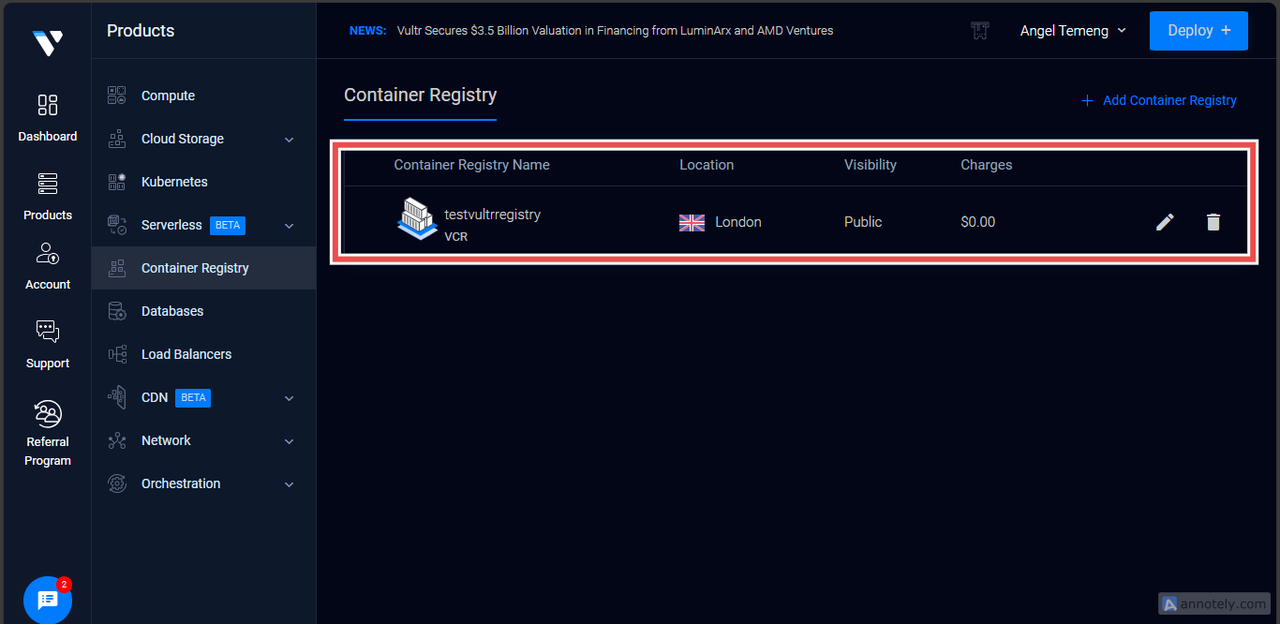This screenshot has height=624, width=1280.
Task: Click the Public visibility cell
Action: [x=863, y=222]
